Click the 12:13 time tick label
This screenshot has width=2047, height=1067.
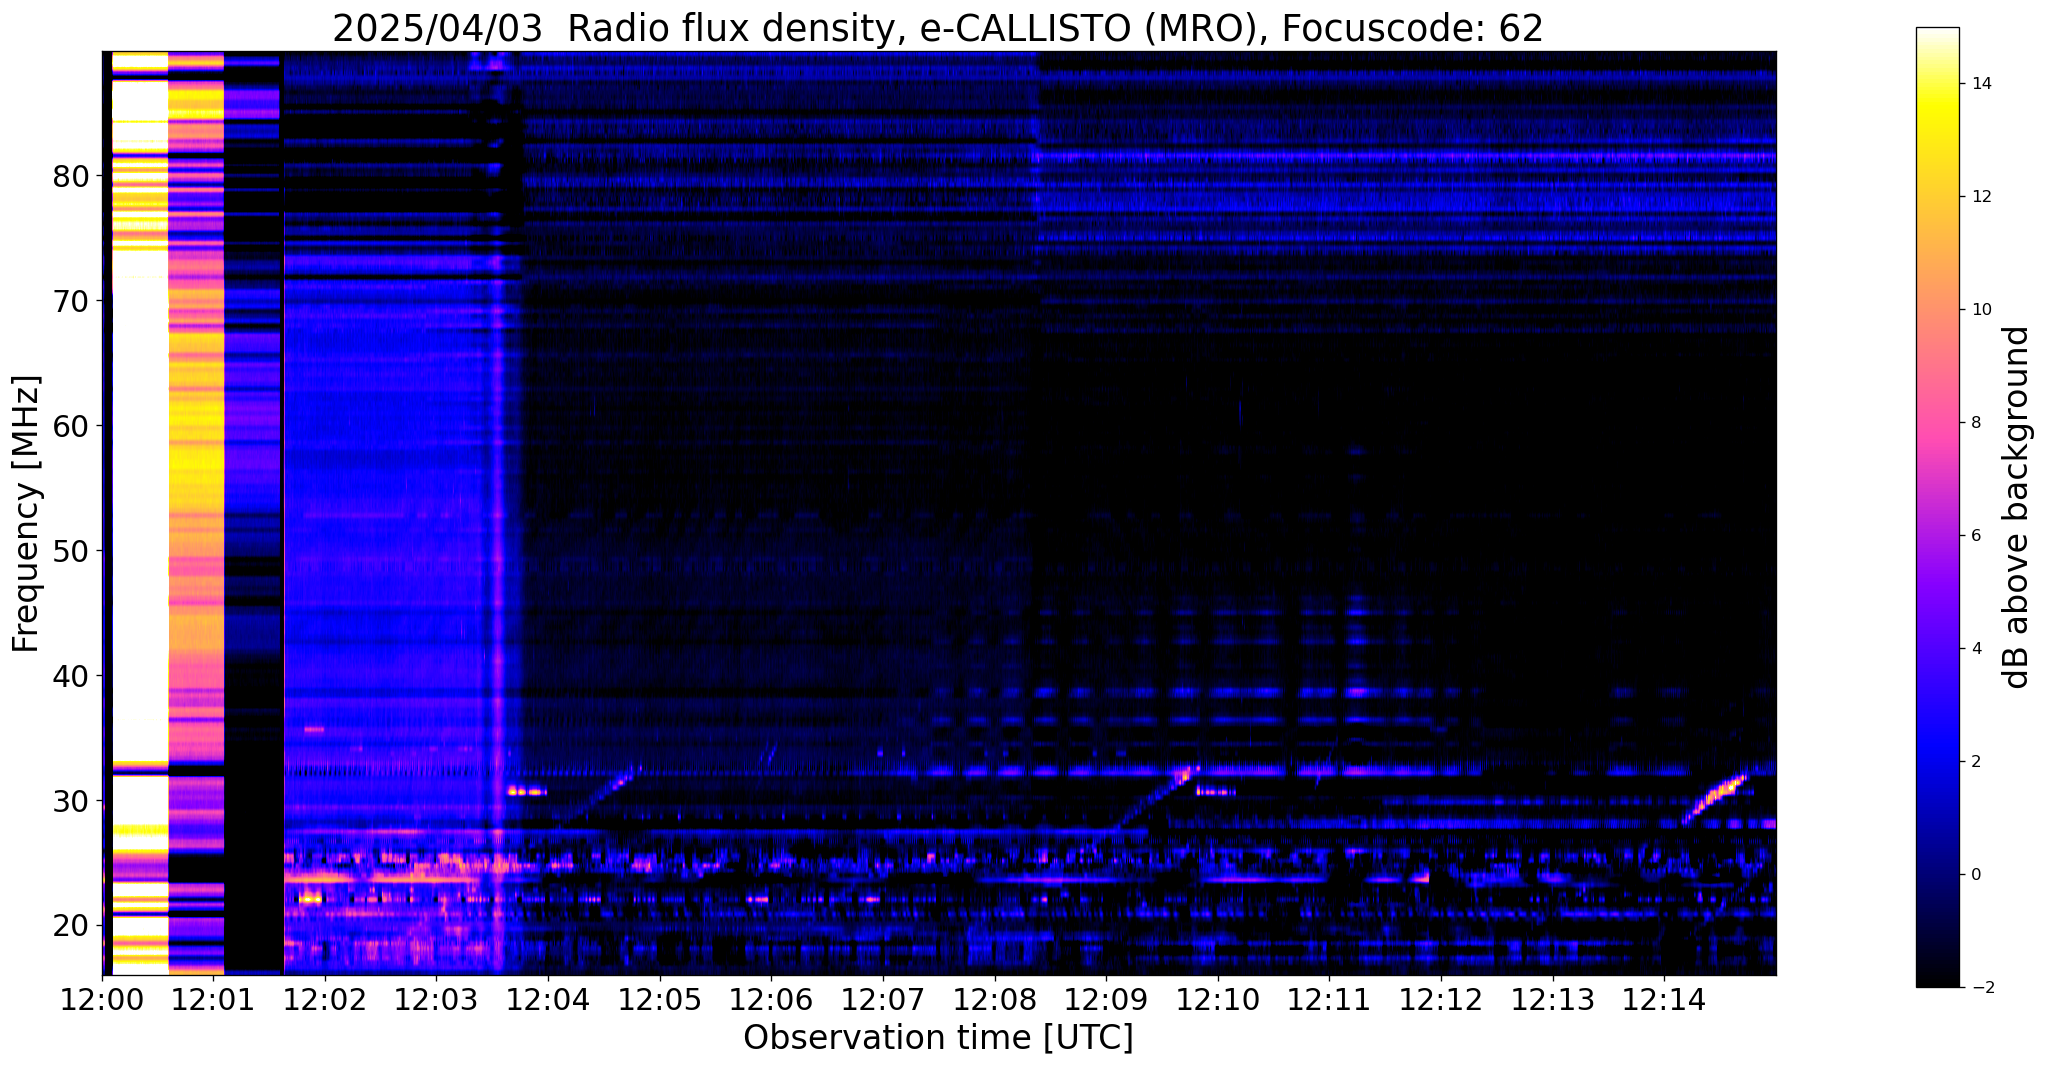click(x=1552, y=1000)
